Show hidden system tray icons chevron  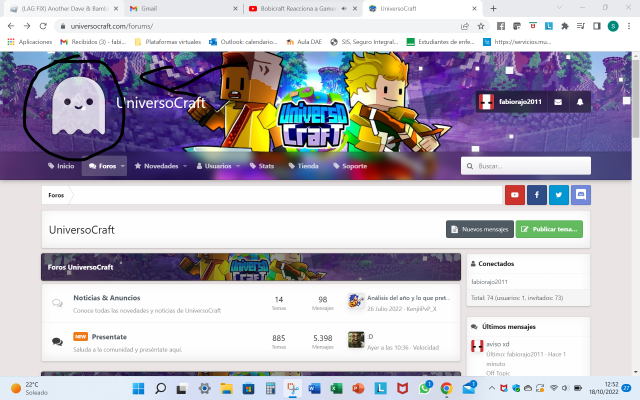pos(492,388)
